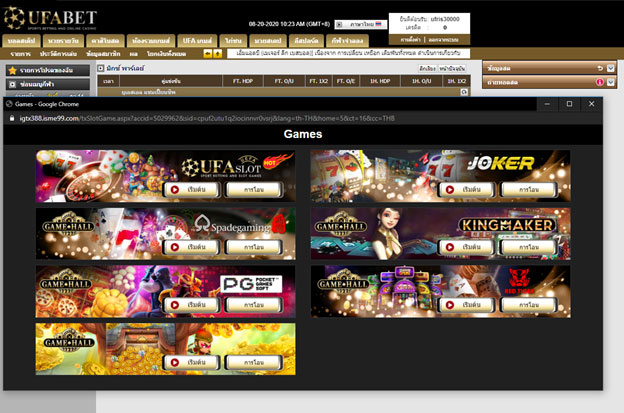Click the yellow up-arrow icon beside the news ticker
Viewport: 624px width, 413px height.
pos(218,53)
